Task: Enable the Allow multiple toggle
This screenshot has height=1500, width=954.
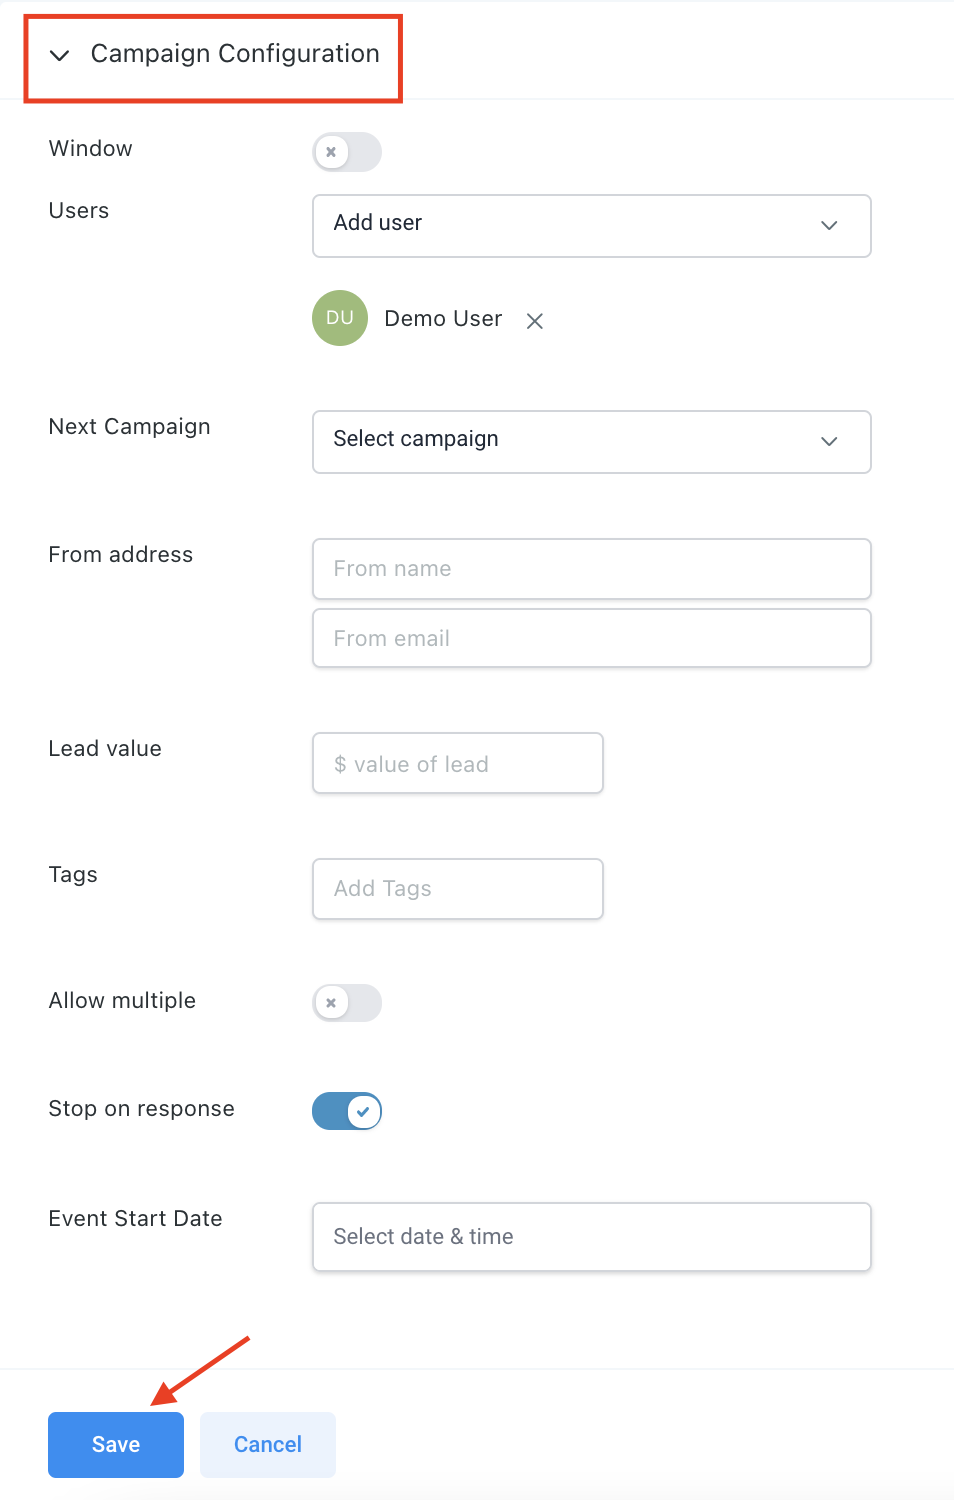Action: (347, 1002)
